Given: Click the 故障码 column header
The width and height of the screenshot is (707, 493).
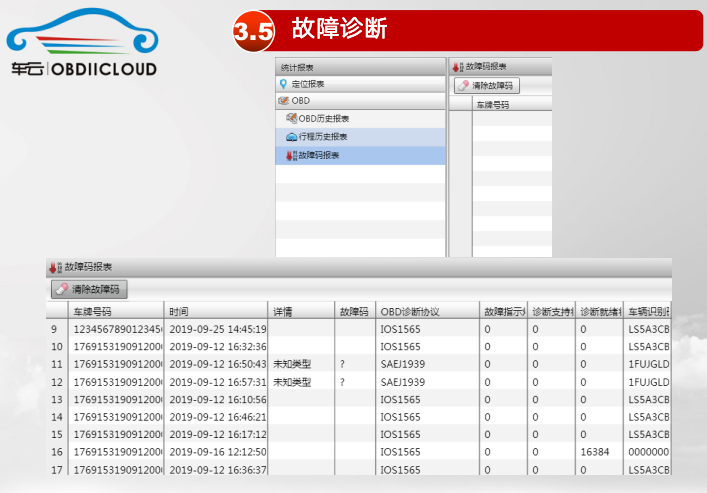Looking at the screenshot, I should point(354,311).
